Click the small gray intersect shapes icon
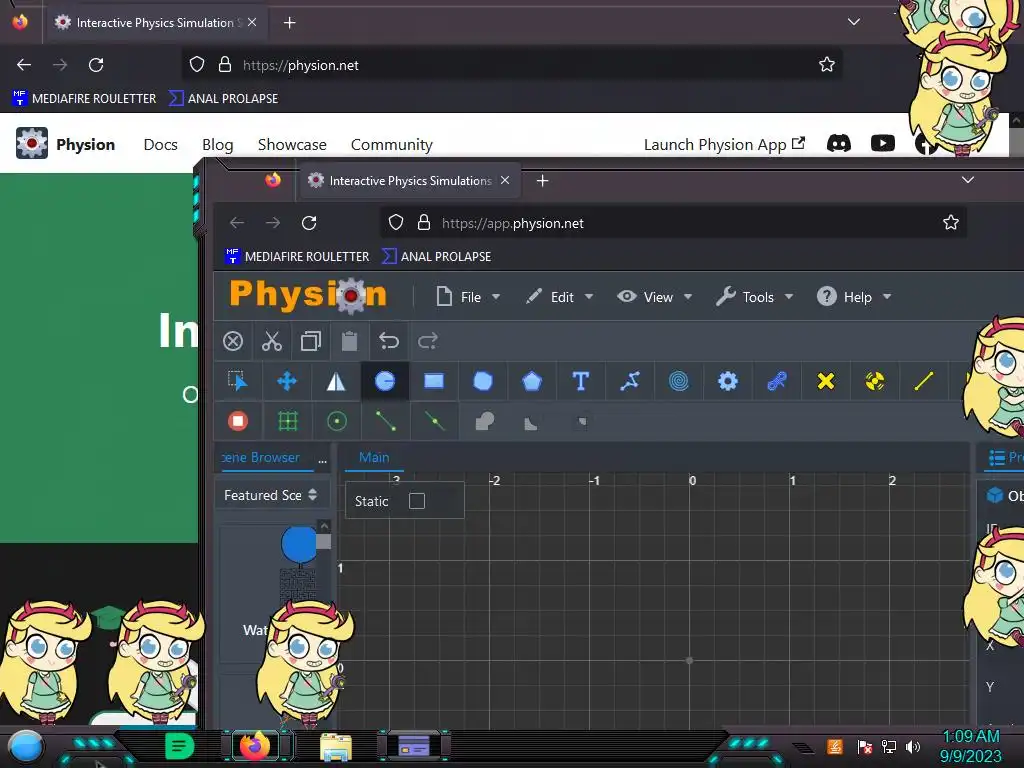 (x=582, y=422)
